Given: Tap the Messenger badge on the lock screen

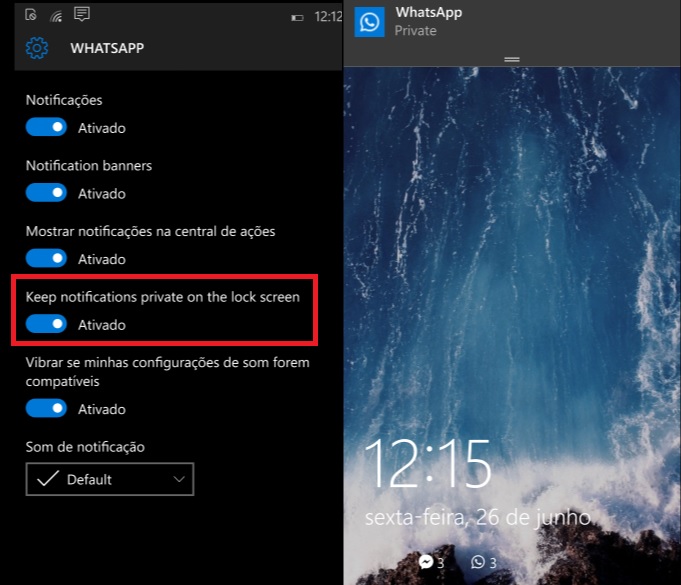Looking at the screenshot, I should (426, 562).
